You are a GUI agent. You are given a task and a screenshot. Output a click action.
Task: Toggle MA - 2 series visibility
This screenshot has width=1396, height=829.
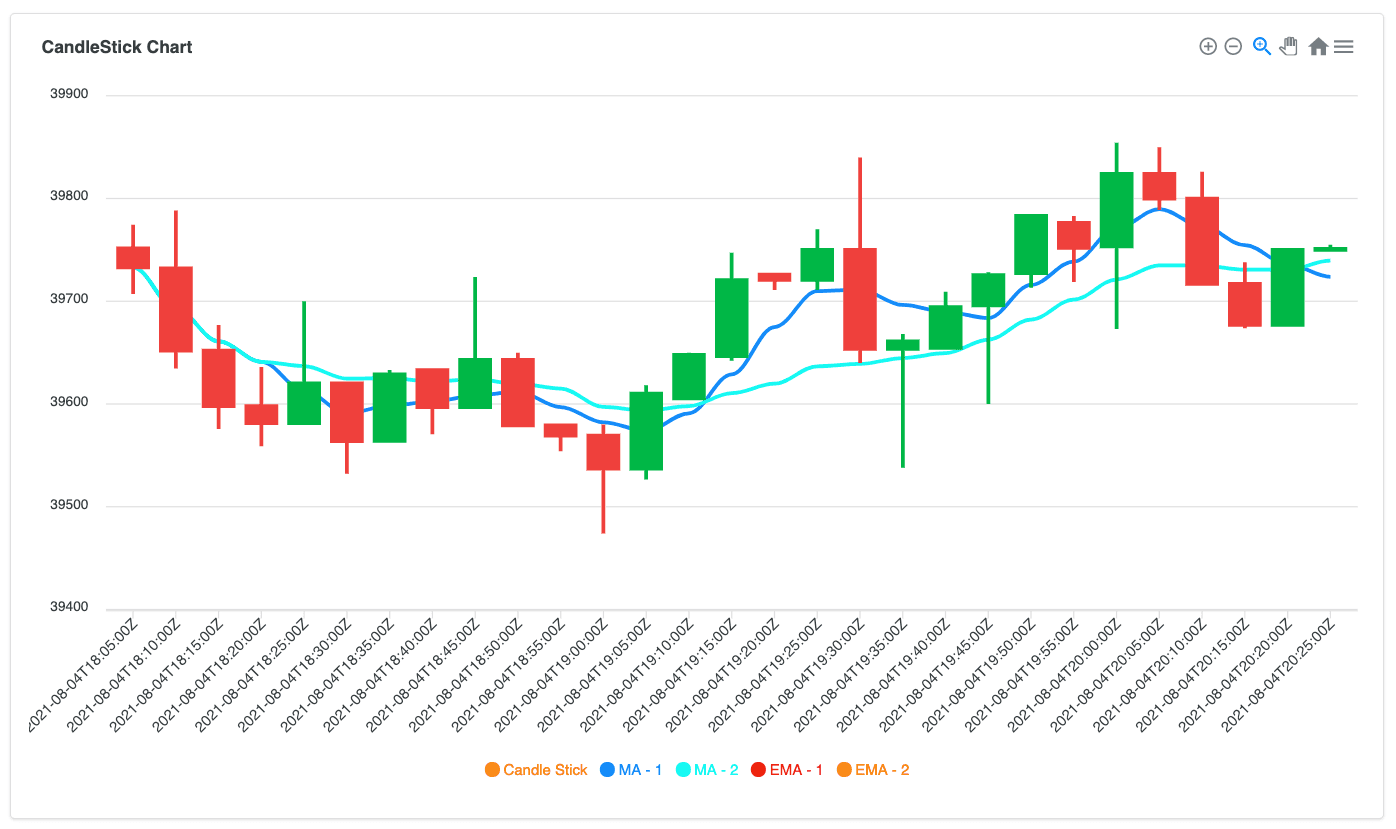pos(707,770)
